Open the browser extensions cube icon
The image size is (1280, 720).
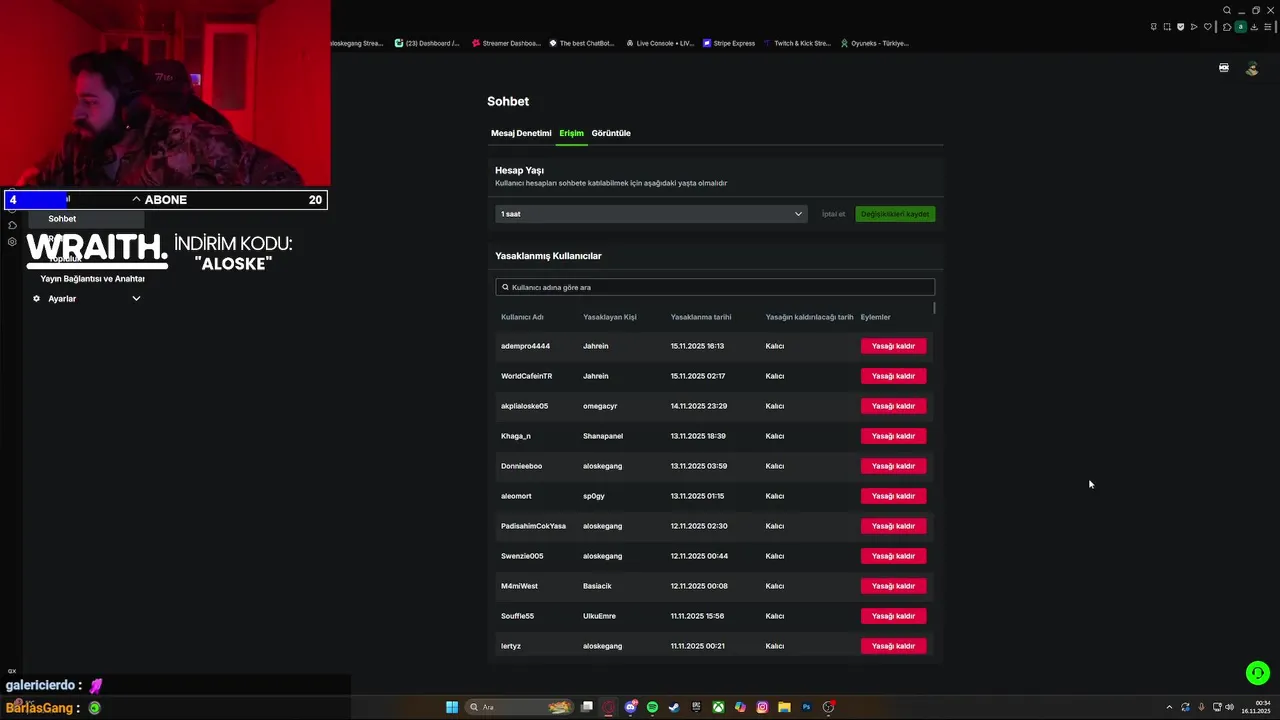tap(1227, 27)
